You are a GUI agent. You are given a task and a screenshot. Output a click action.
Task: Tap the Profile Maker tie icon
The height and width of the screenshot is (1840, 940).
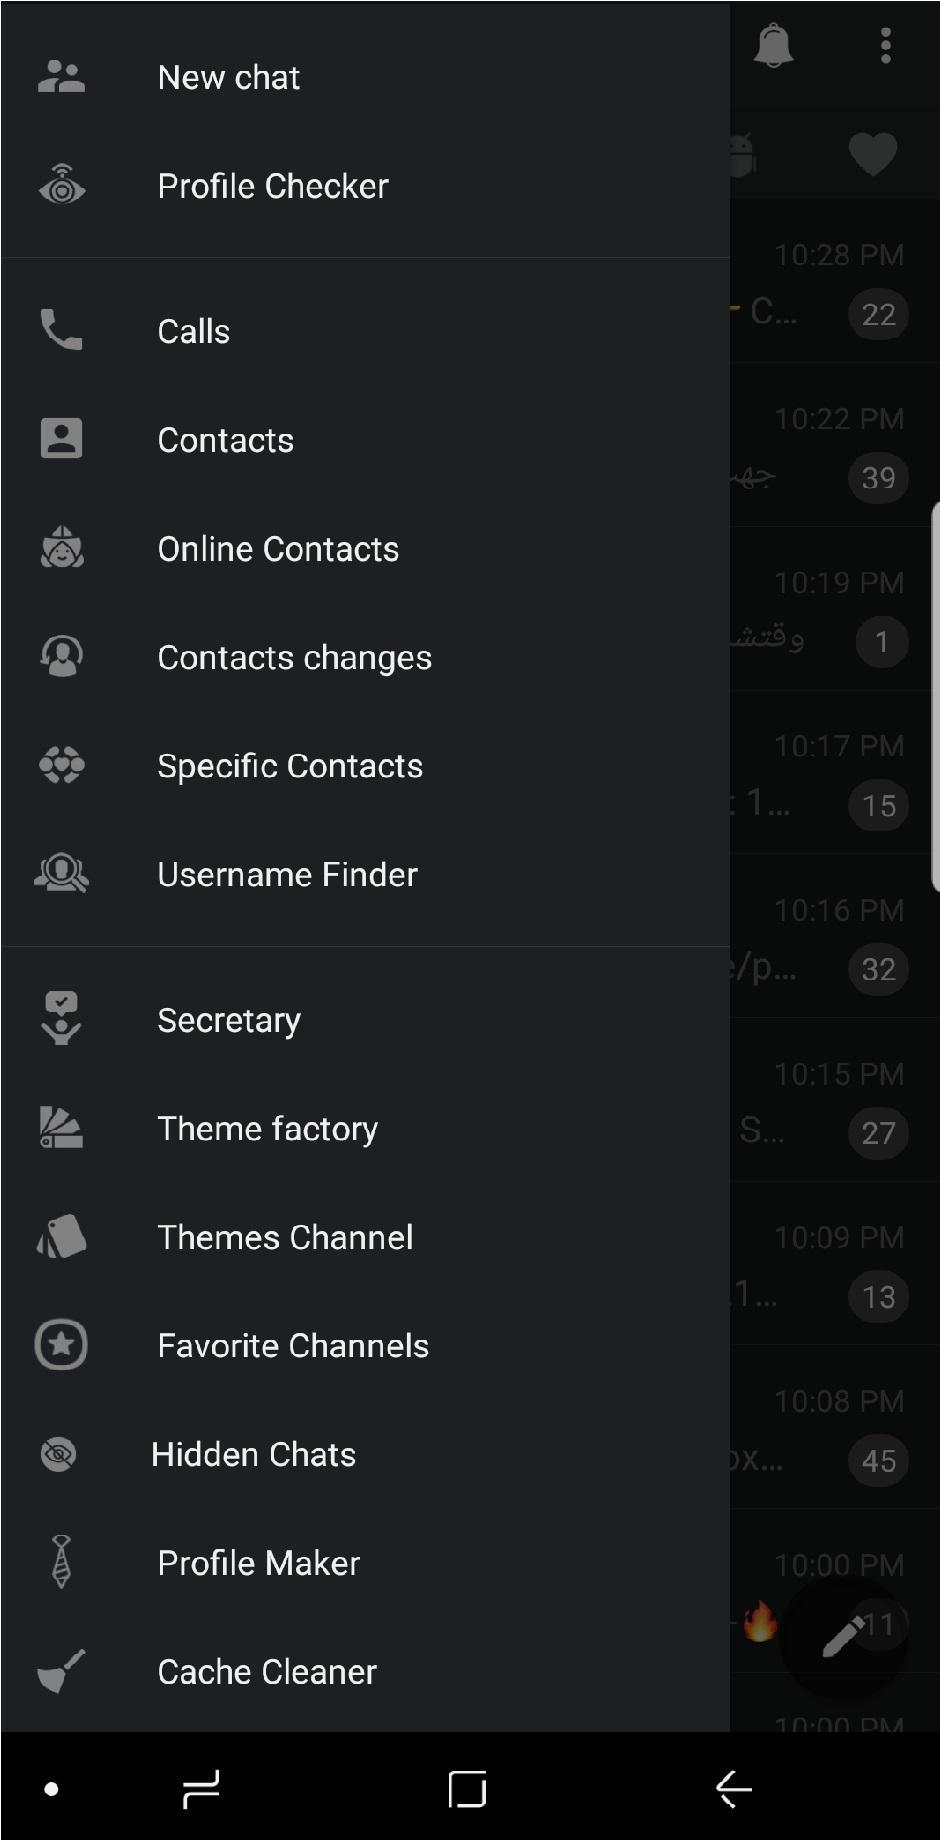(62, 1562)
